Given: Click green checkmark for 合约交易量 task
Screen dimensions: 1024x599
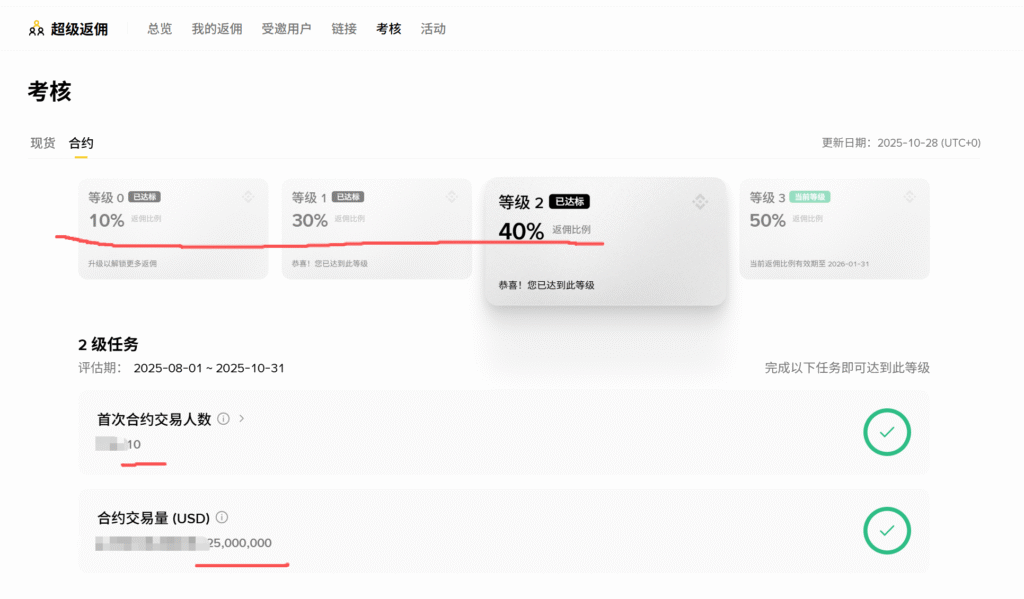Looking at the screenshot, I should (x=886, y=531).
